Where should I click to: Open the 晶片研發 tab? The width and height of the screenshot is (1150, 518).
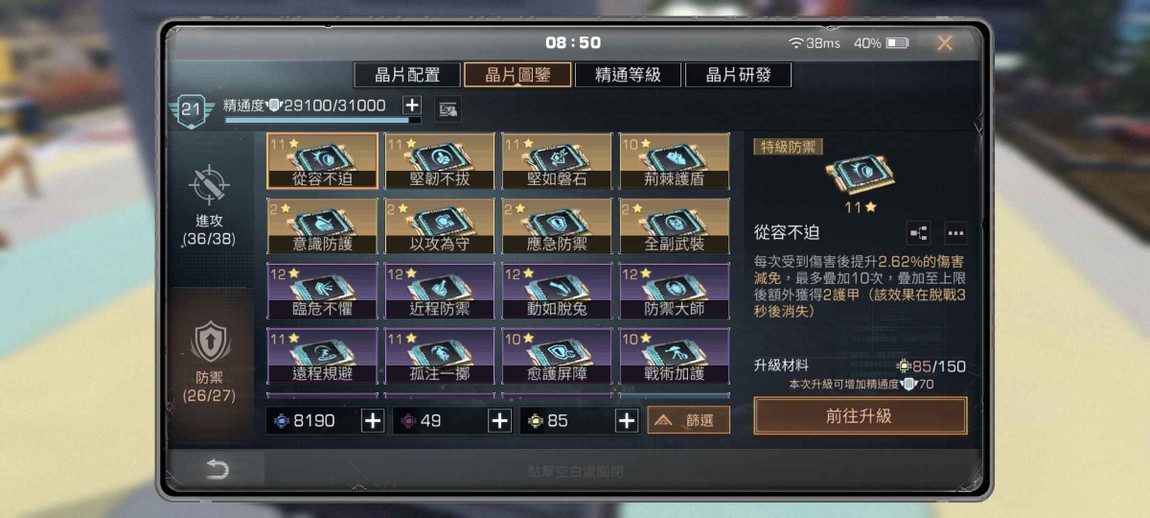coord(738,75)
